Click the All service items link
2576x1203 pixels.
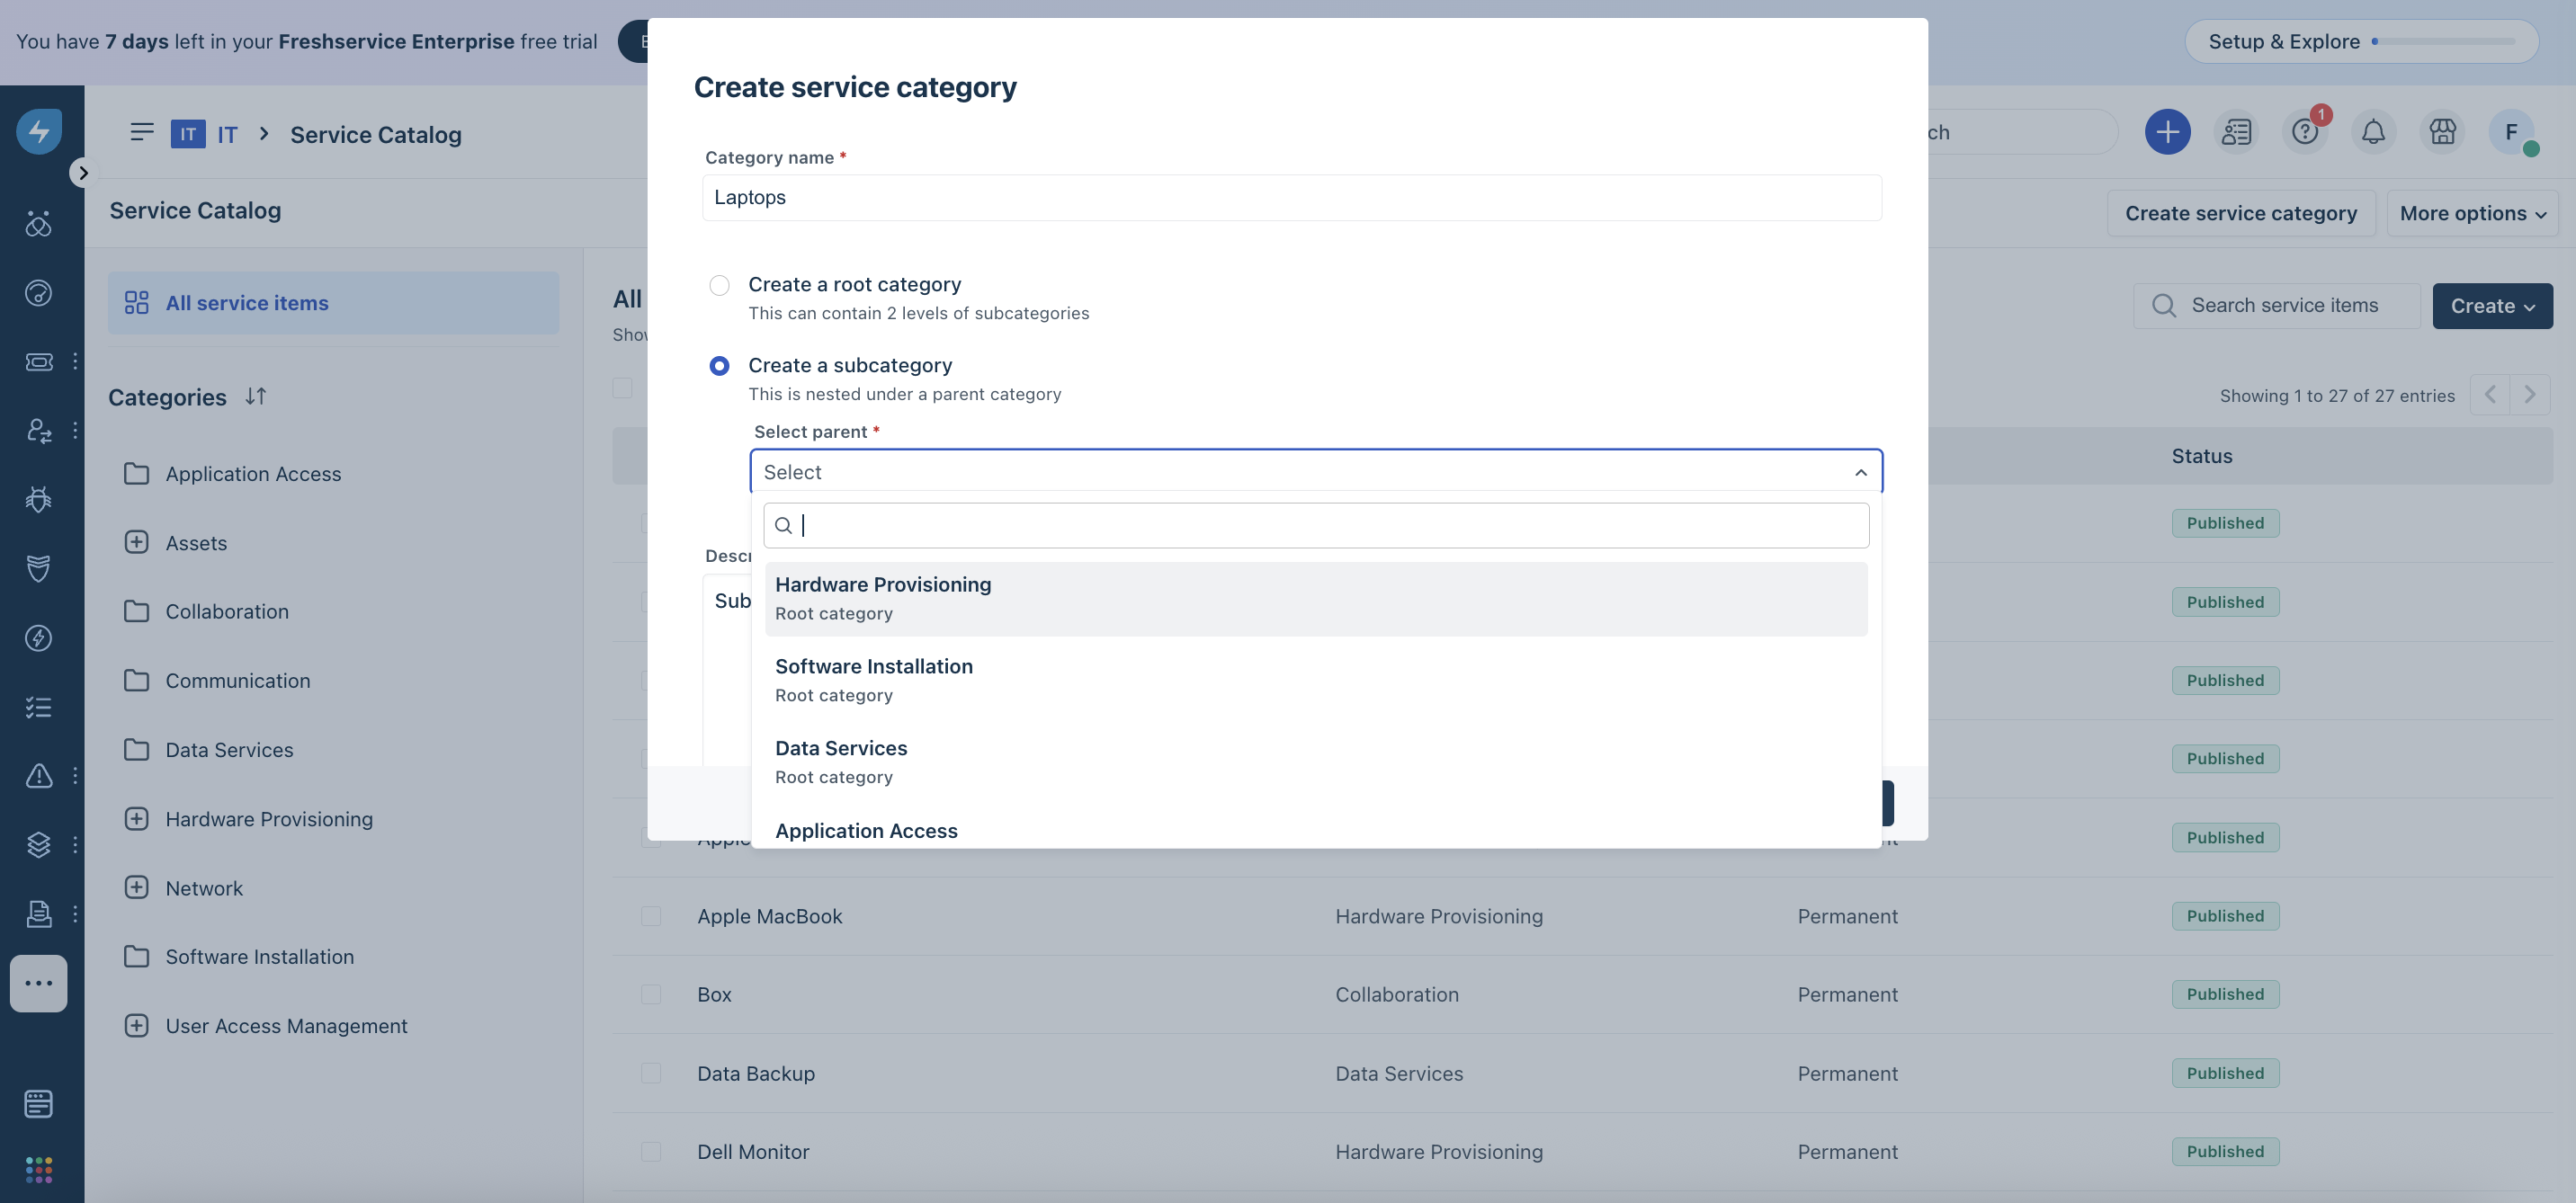click(246, 303)
